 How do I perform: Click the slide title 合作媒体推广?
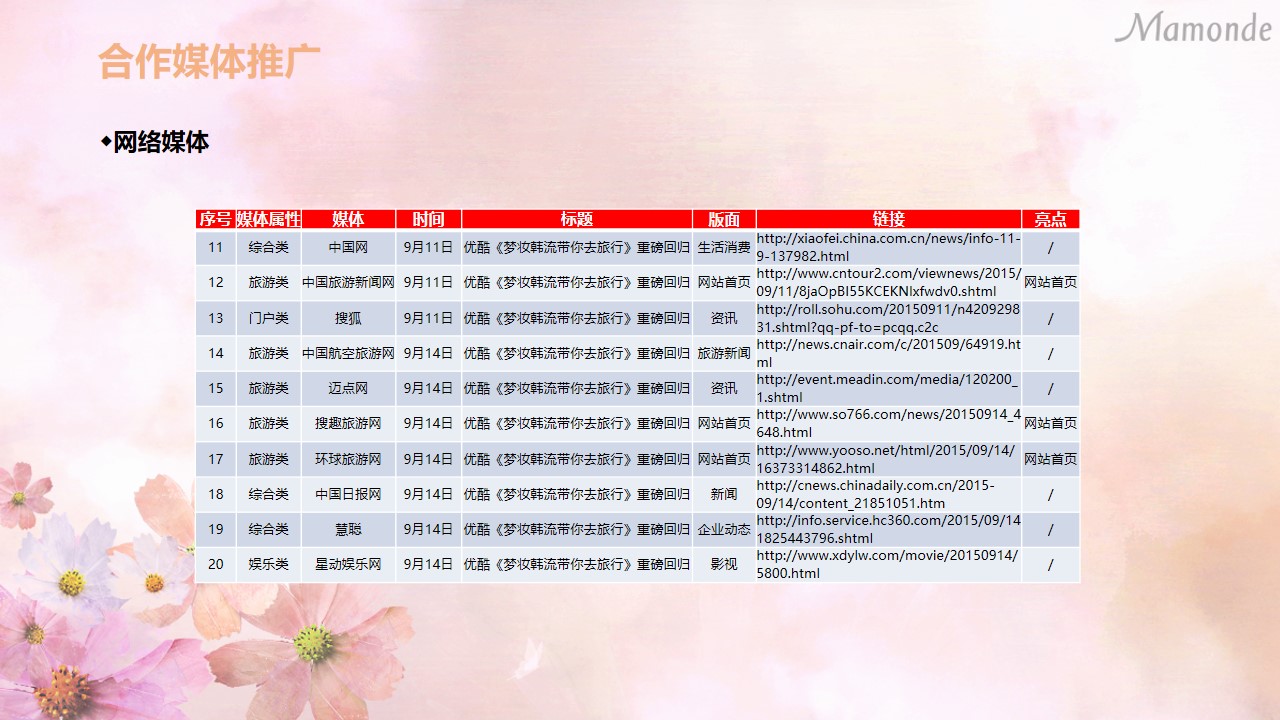tap(209, 61)
